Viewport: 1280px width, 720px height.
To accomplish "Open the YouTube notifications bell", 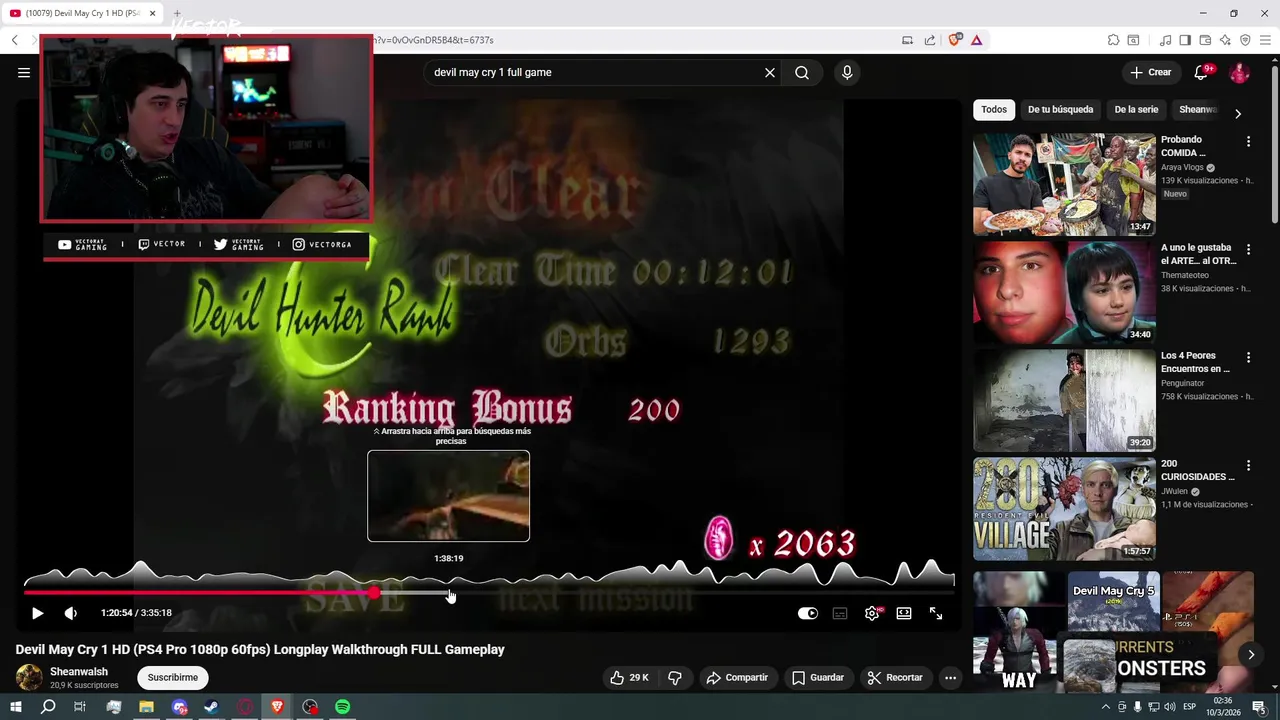I will 1202,72.
